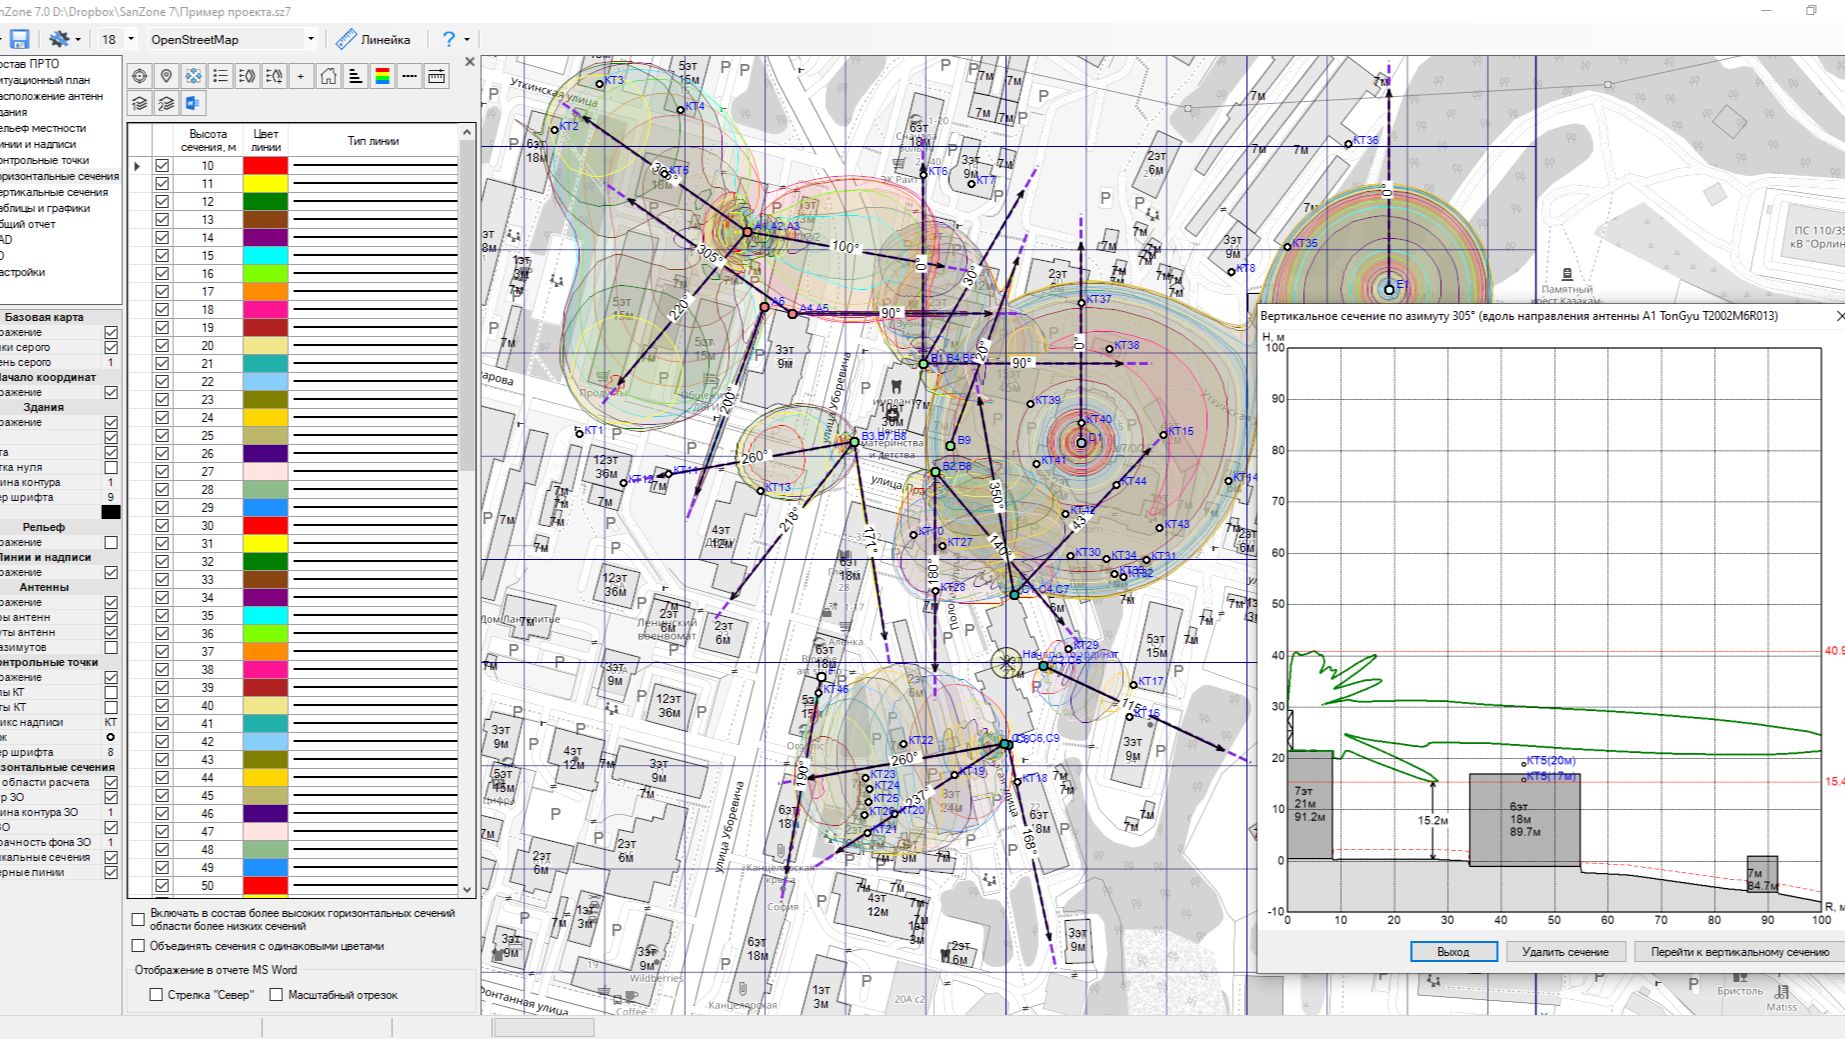Click the house icon in the panel toolbar
The image size is (1845, 1039).
pyautogui.click(x=328, y=76)
